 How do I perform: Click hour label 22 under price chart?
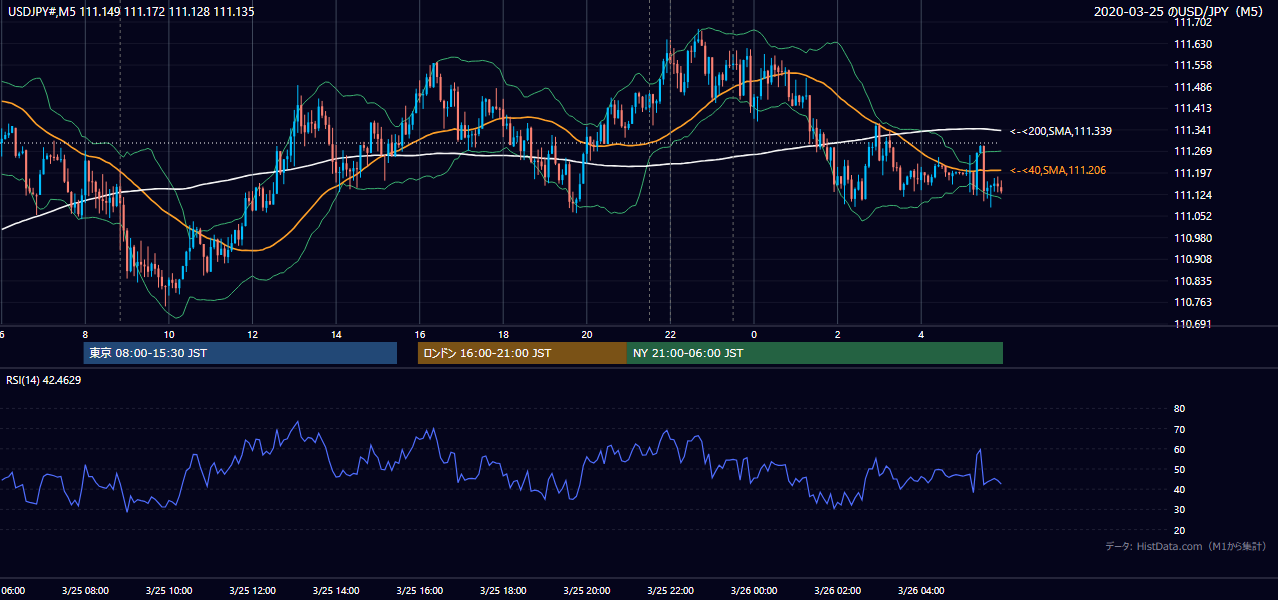pos(670,334)
